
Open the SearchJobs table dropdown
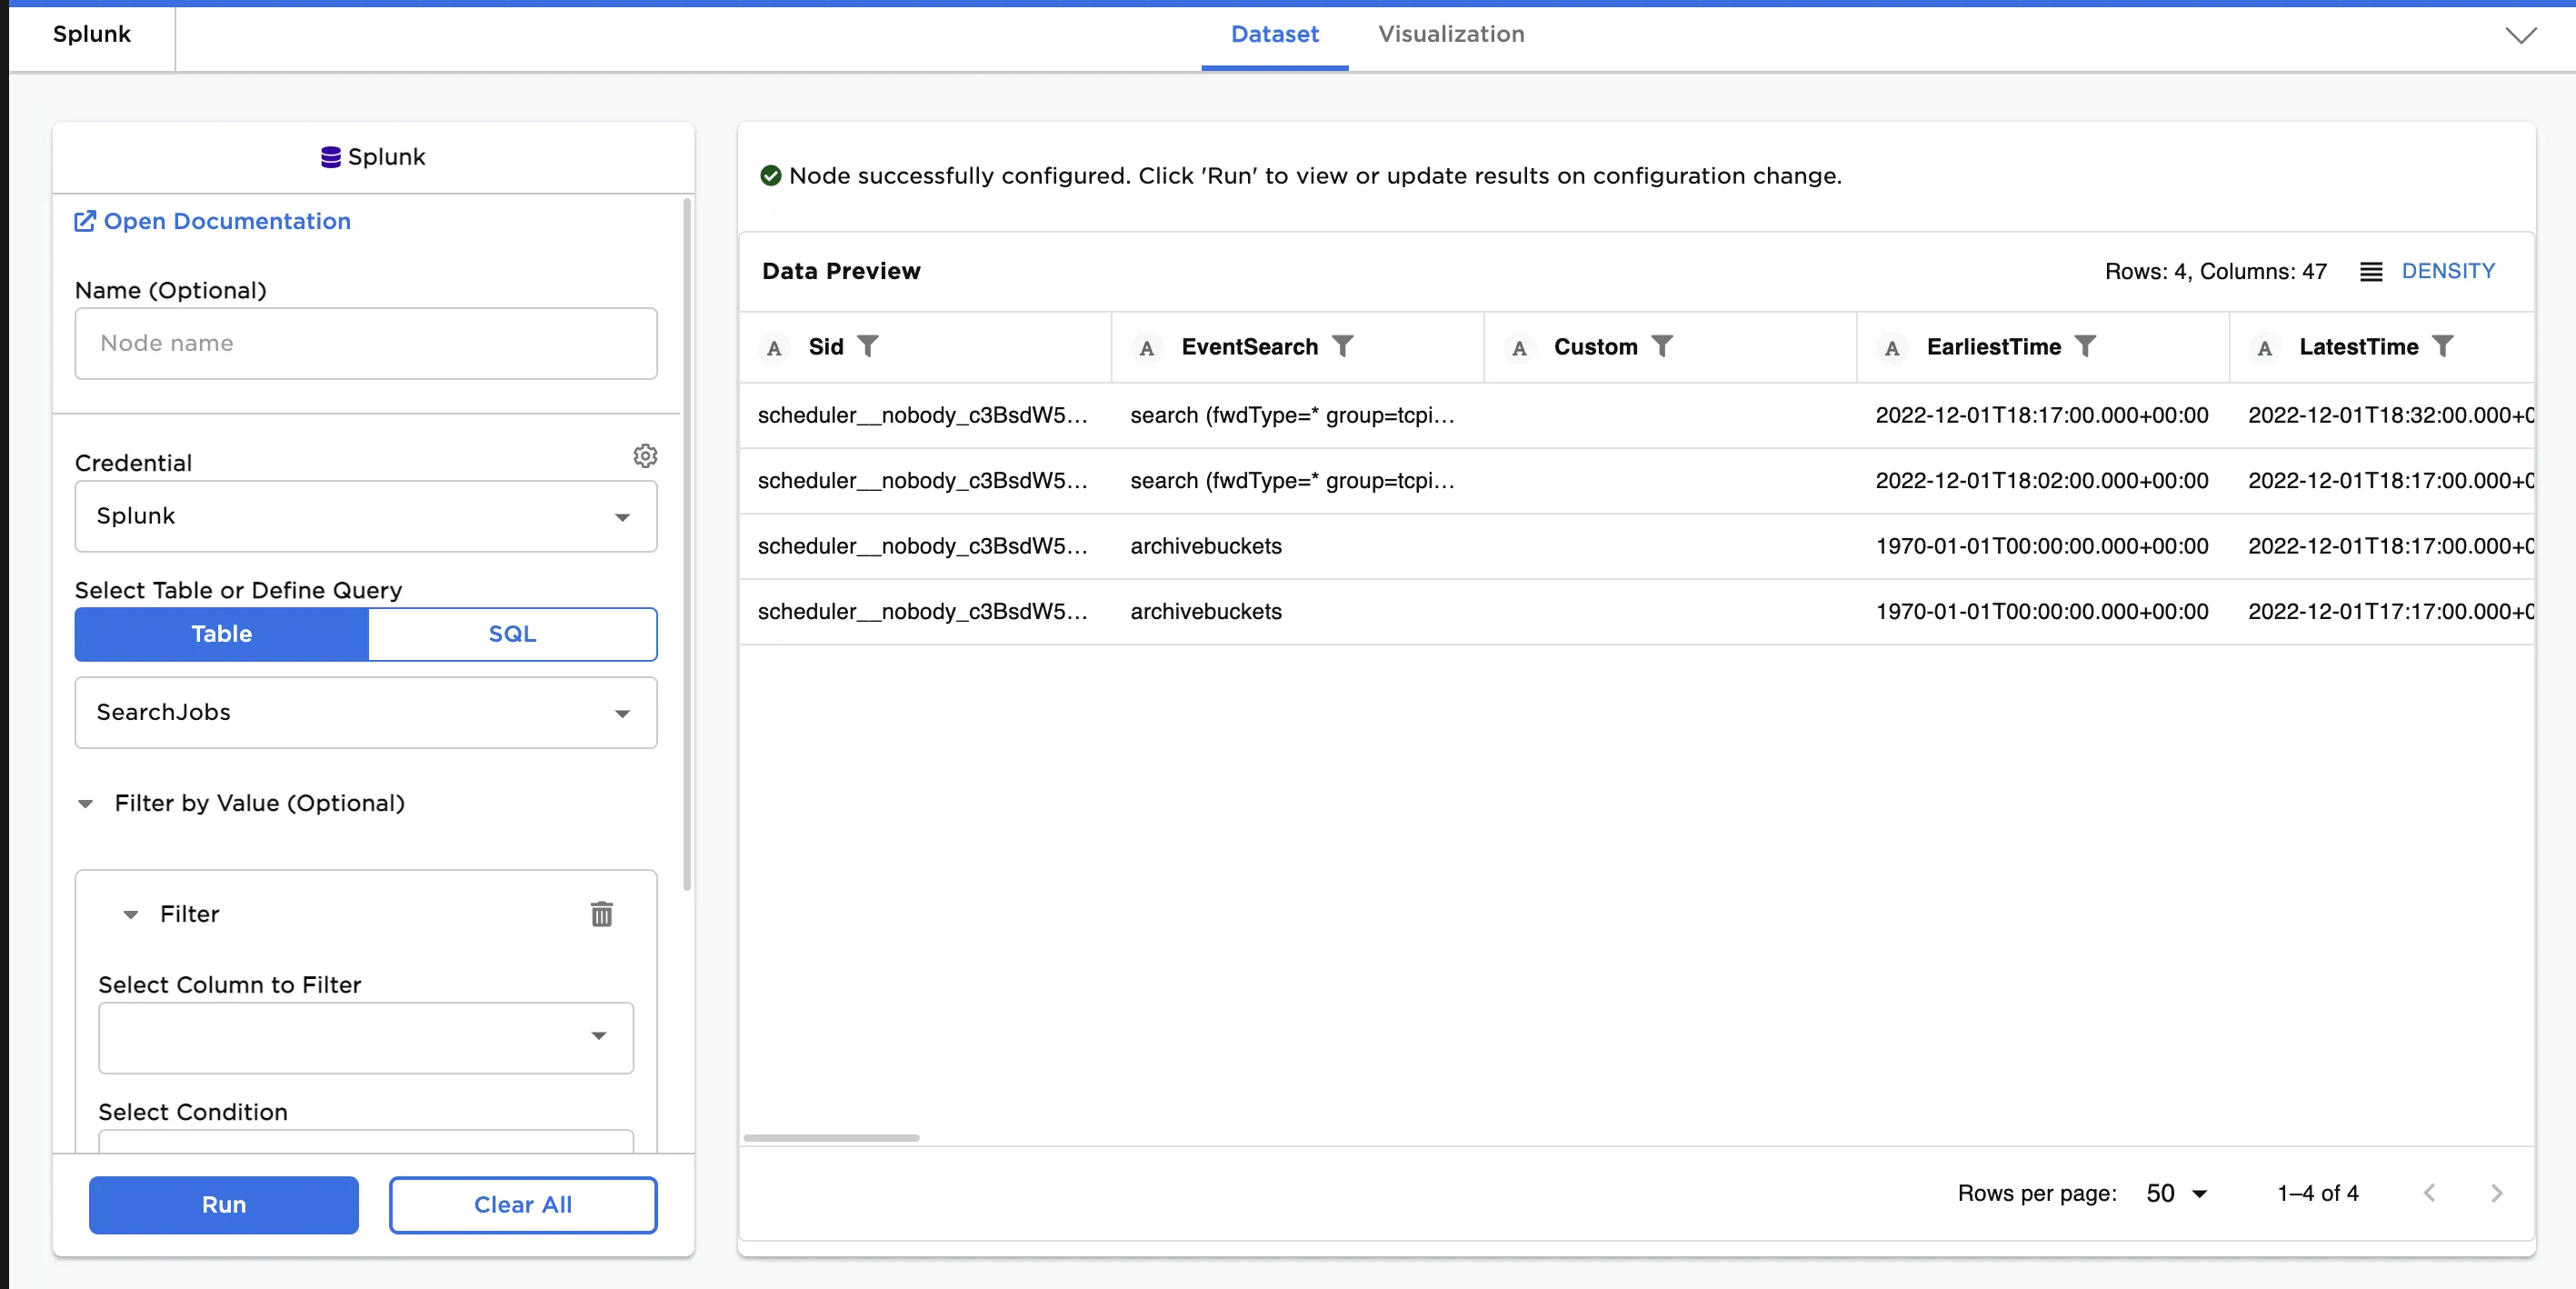(366, 713)
